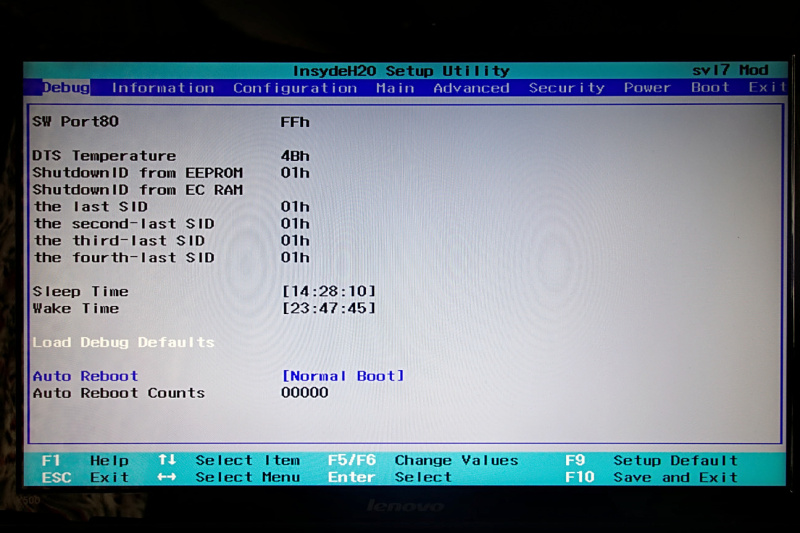Click the Sleep Time value field
This screenshot has height=533, width=800.
[x=329, y=291]
